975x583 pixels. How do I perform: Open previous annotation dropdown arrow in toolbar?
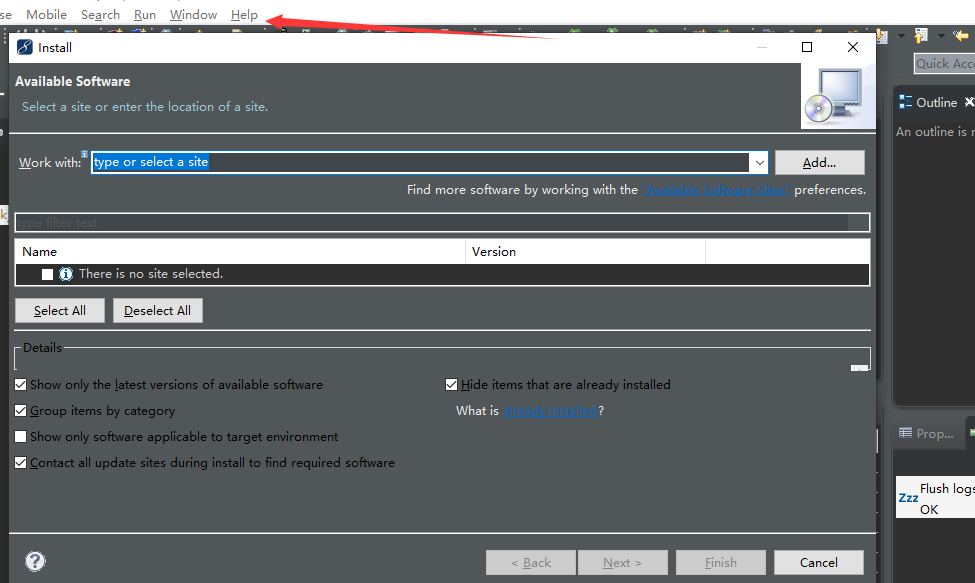coord(941,35)
